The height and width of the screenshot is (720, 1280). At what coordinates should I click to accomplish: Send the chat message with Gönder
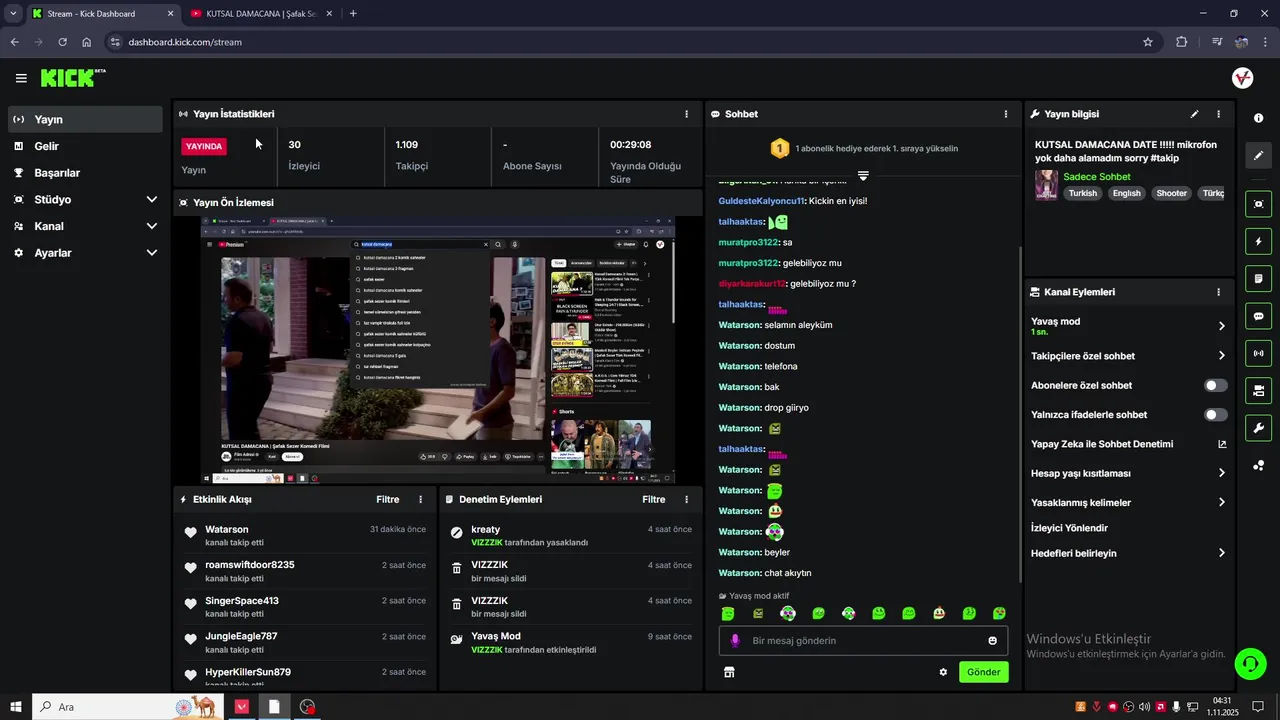click(x=983, y=672)
